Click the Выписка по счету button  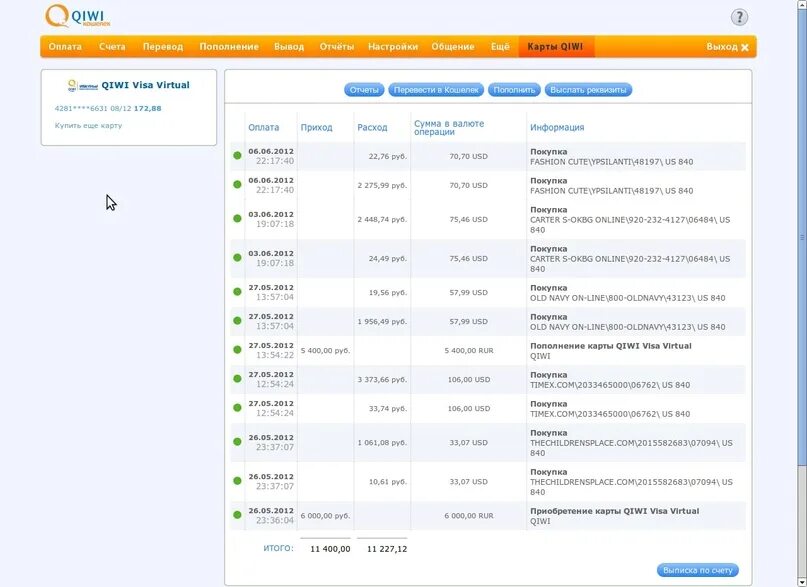[x=697, y=570]
